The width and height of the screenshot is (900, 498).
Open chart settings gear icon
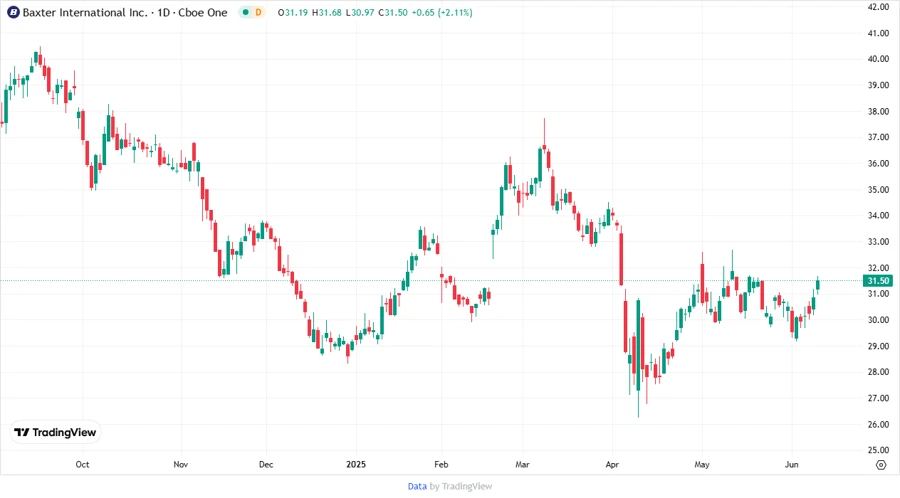(881, 465)
